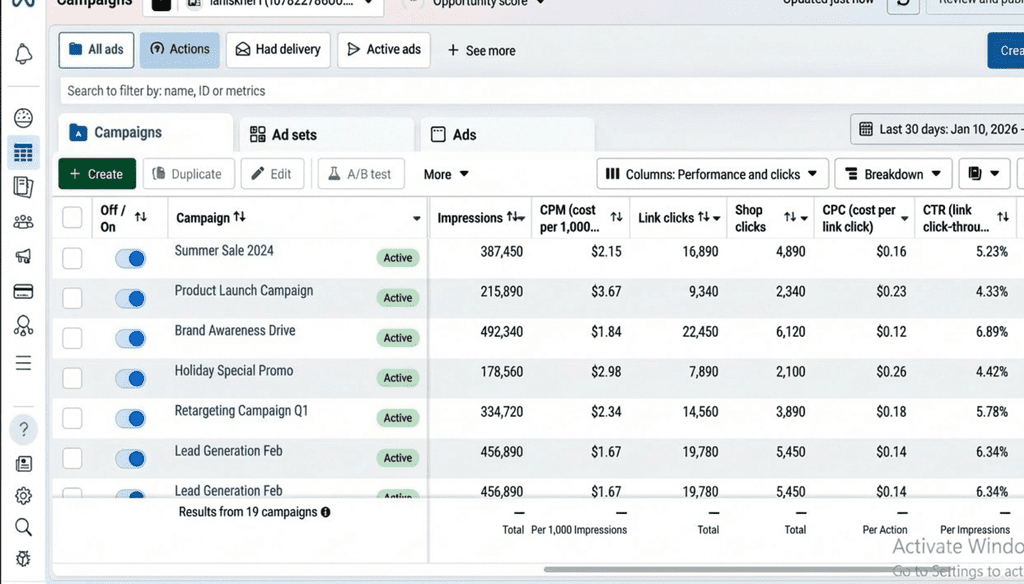Open the Help question mark icon
The height and width of the screenshot is (584, 1024).
[24, 429]
